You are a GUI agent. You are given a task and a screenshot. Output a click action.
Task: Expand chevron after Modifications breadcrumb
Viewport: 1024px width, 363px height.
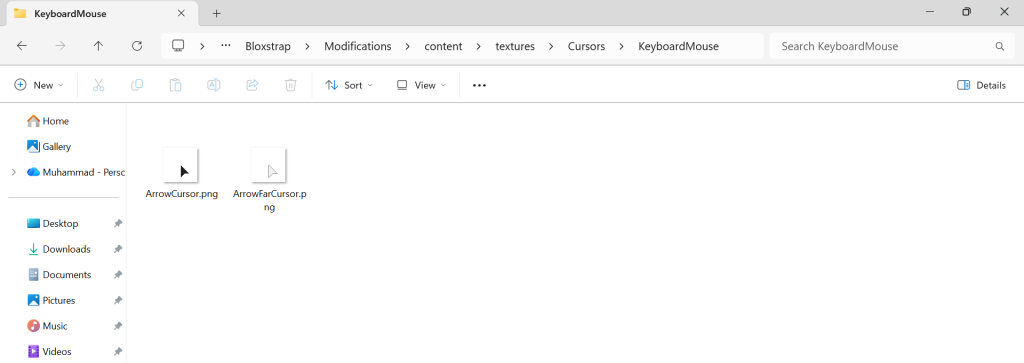click(408, 46)
